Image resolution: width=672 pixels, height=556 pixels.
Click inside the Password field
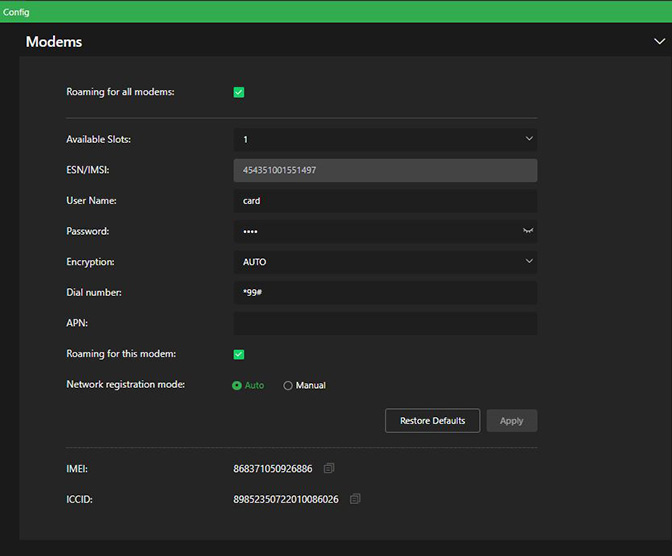tap(375, 232)
